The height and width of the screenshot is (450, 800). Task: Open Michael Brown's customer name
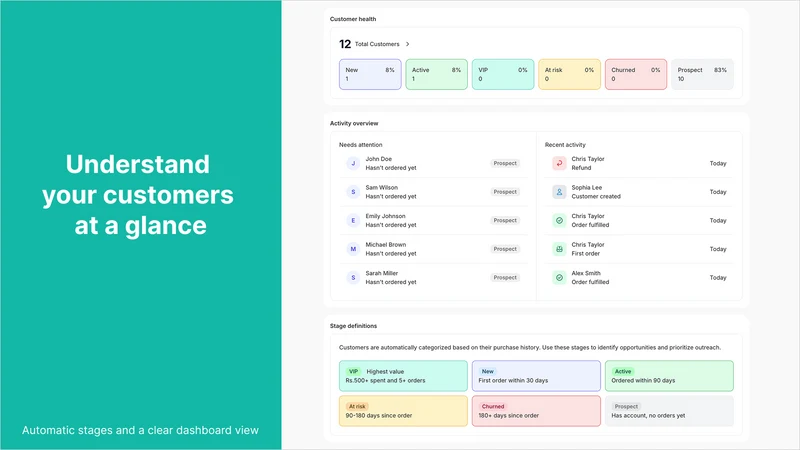[386, 245]
